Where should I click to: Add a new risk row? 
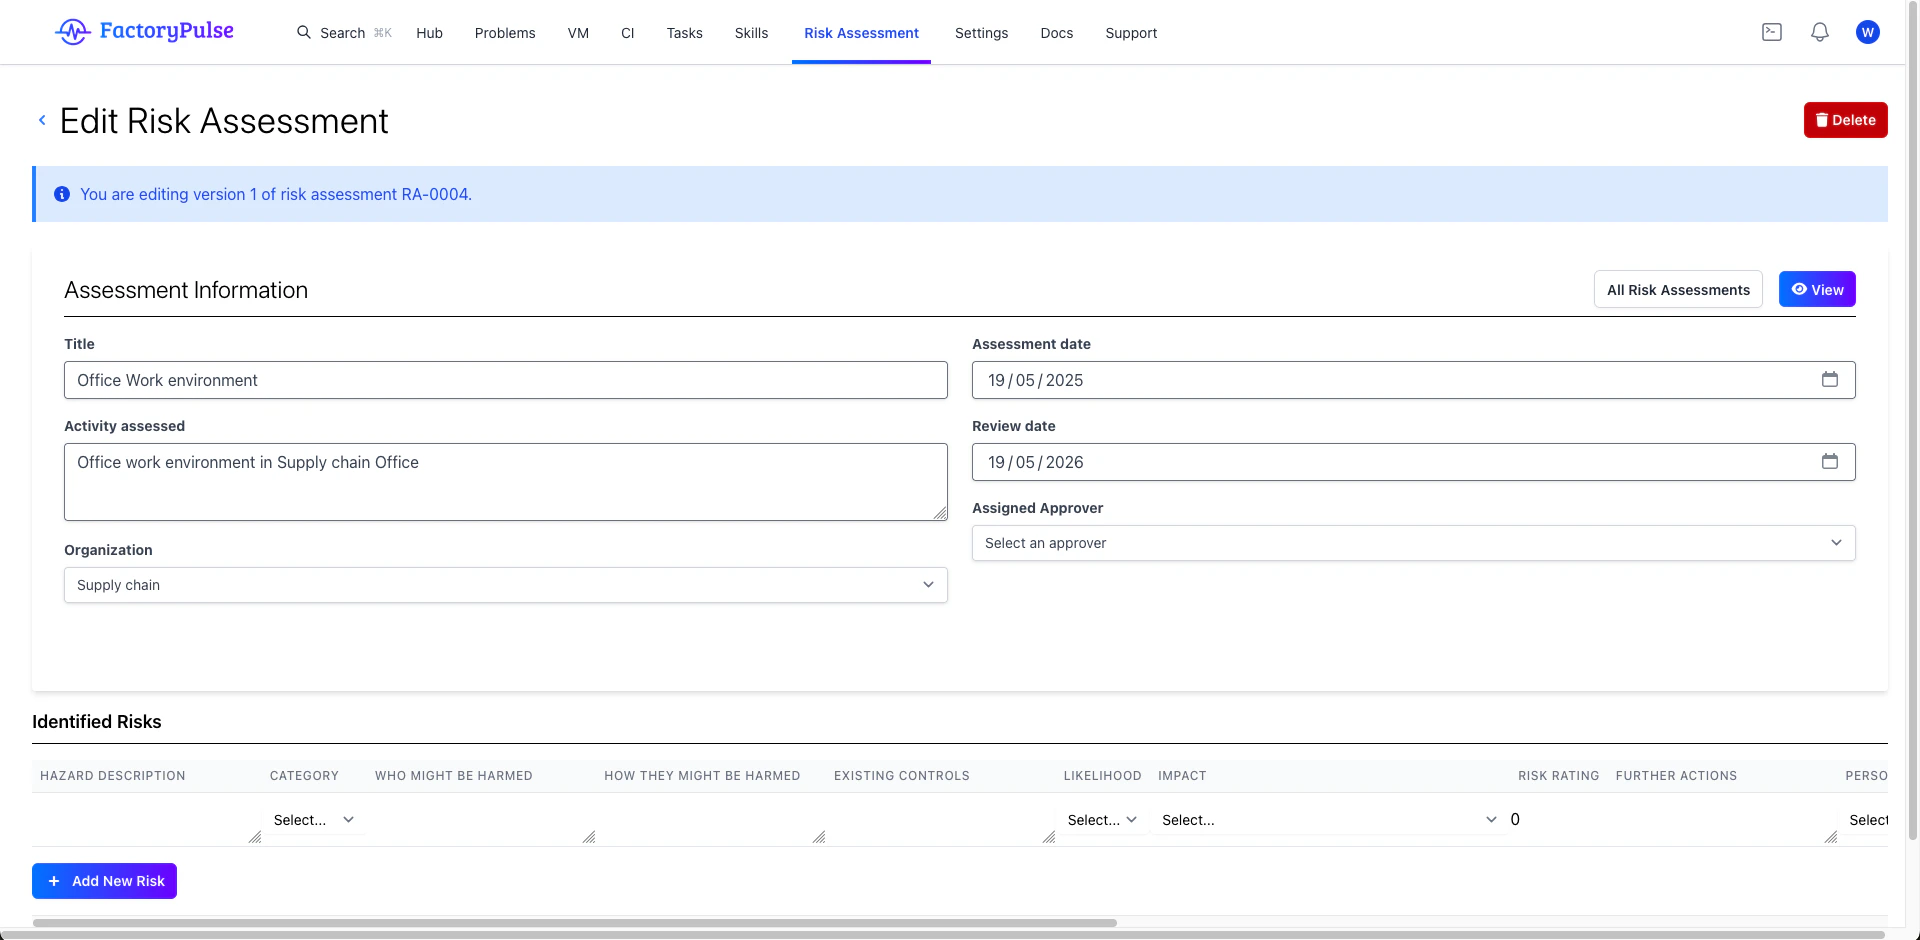(104, 881)
